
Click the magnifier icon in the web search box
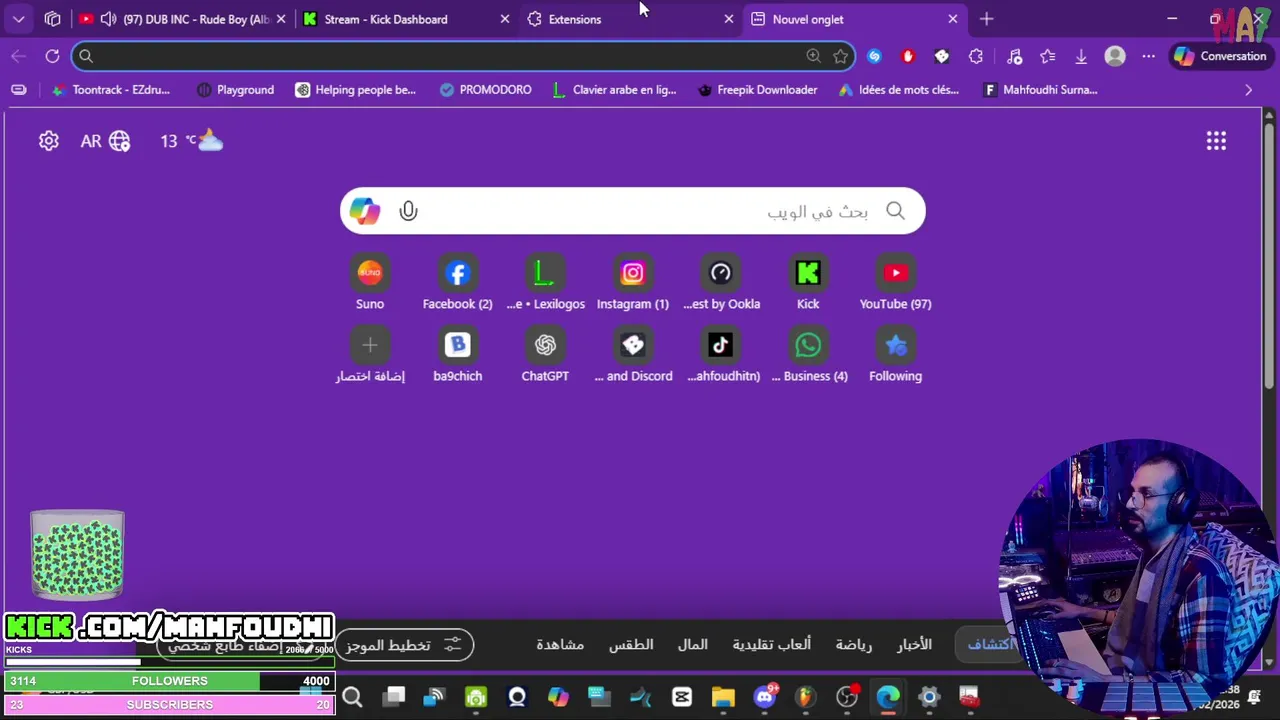click(895, 211)
